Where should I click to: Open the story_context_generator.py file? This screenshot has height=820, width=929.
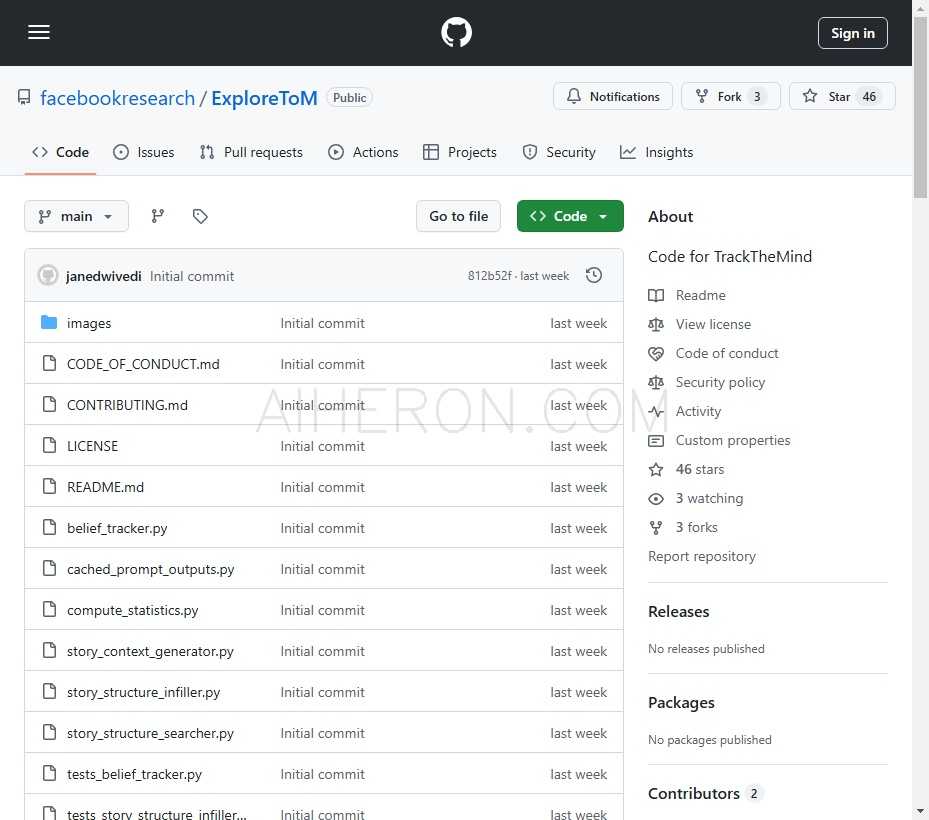[150, 651]
